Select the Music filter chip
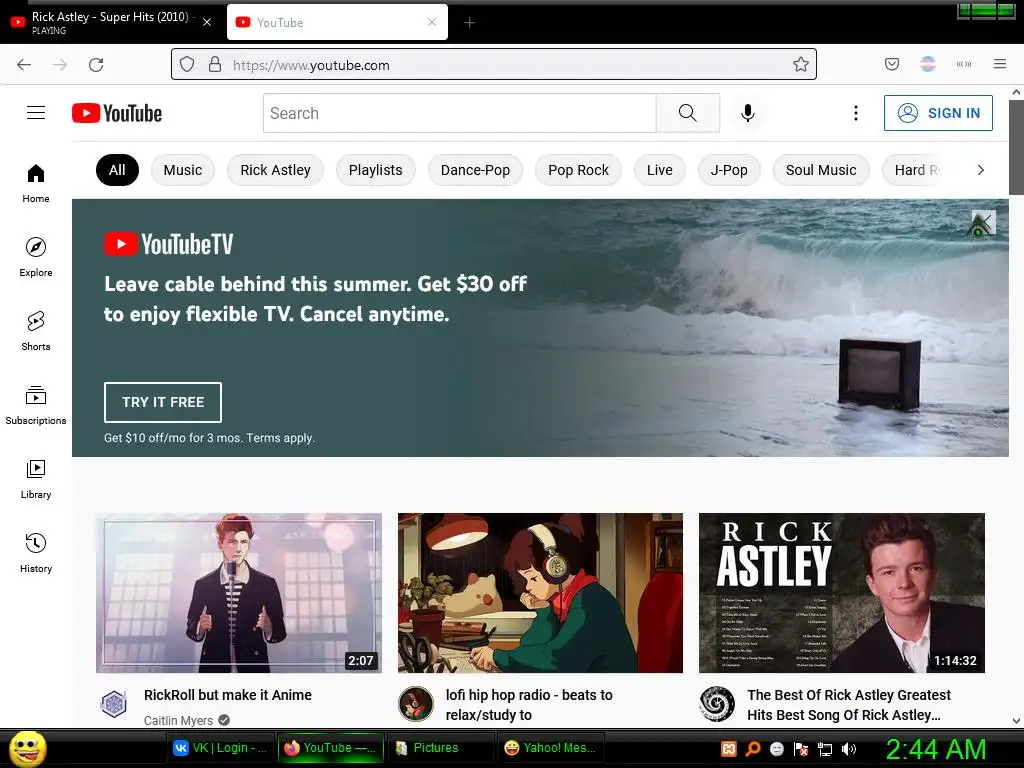The width and height of the screenshot is (1024, 768). pyautogui.click(x=183, y=170)
